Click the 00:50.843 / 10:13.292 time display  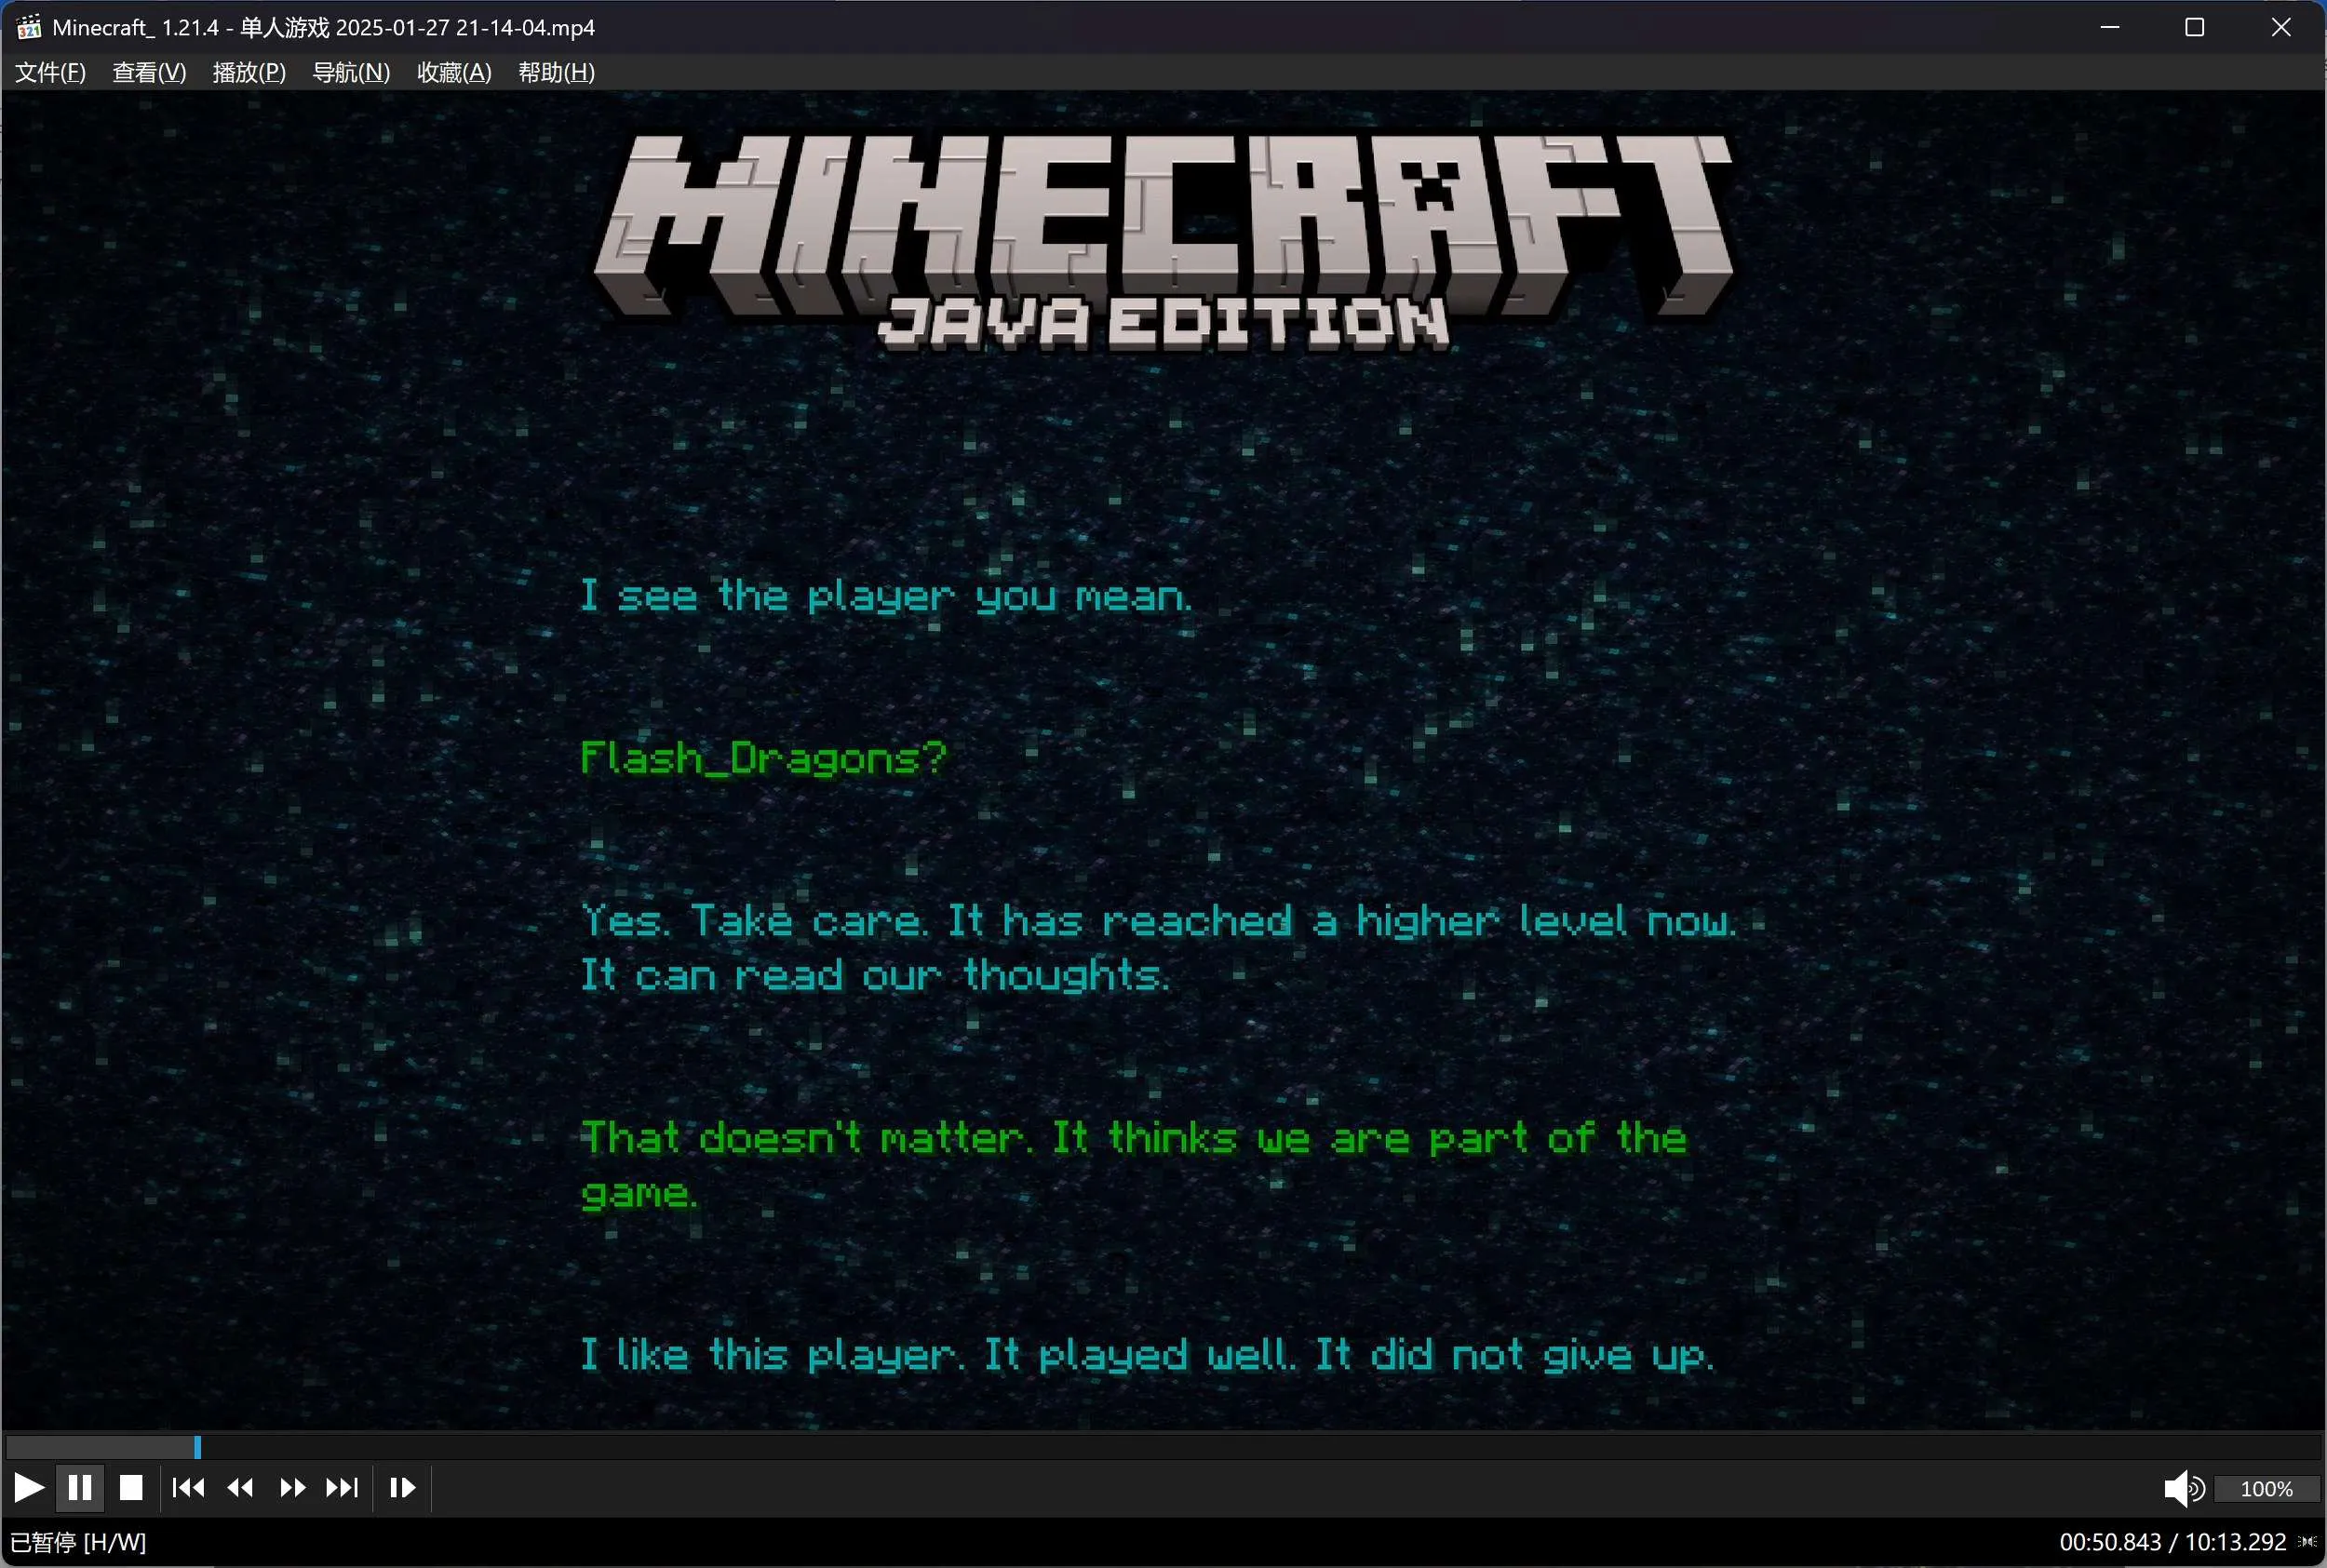2172,1542
